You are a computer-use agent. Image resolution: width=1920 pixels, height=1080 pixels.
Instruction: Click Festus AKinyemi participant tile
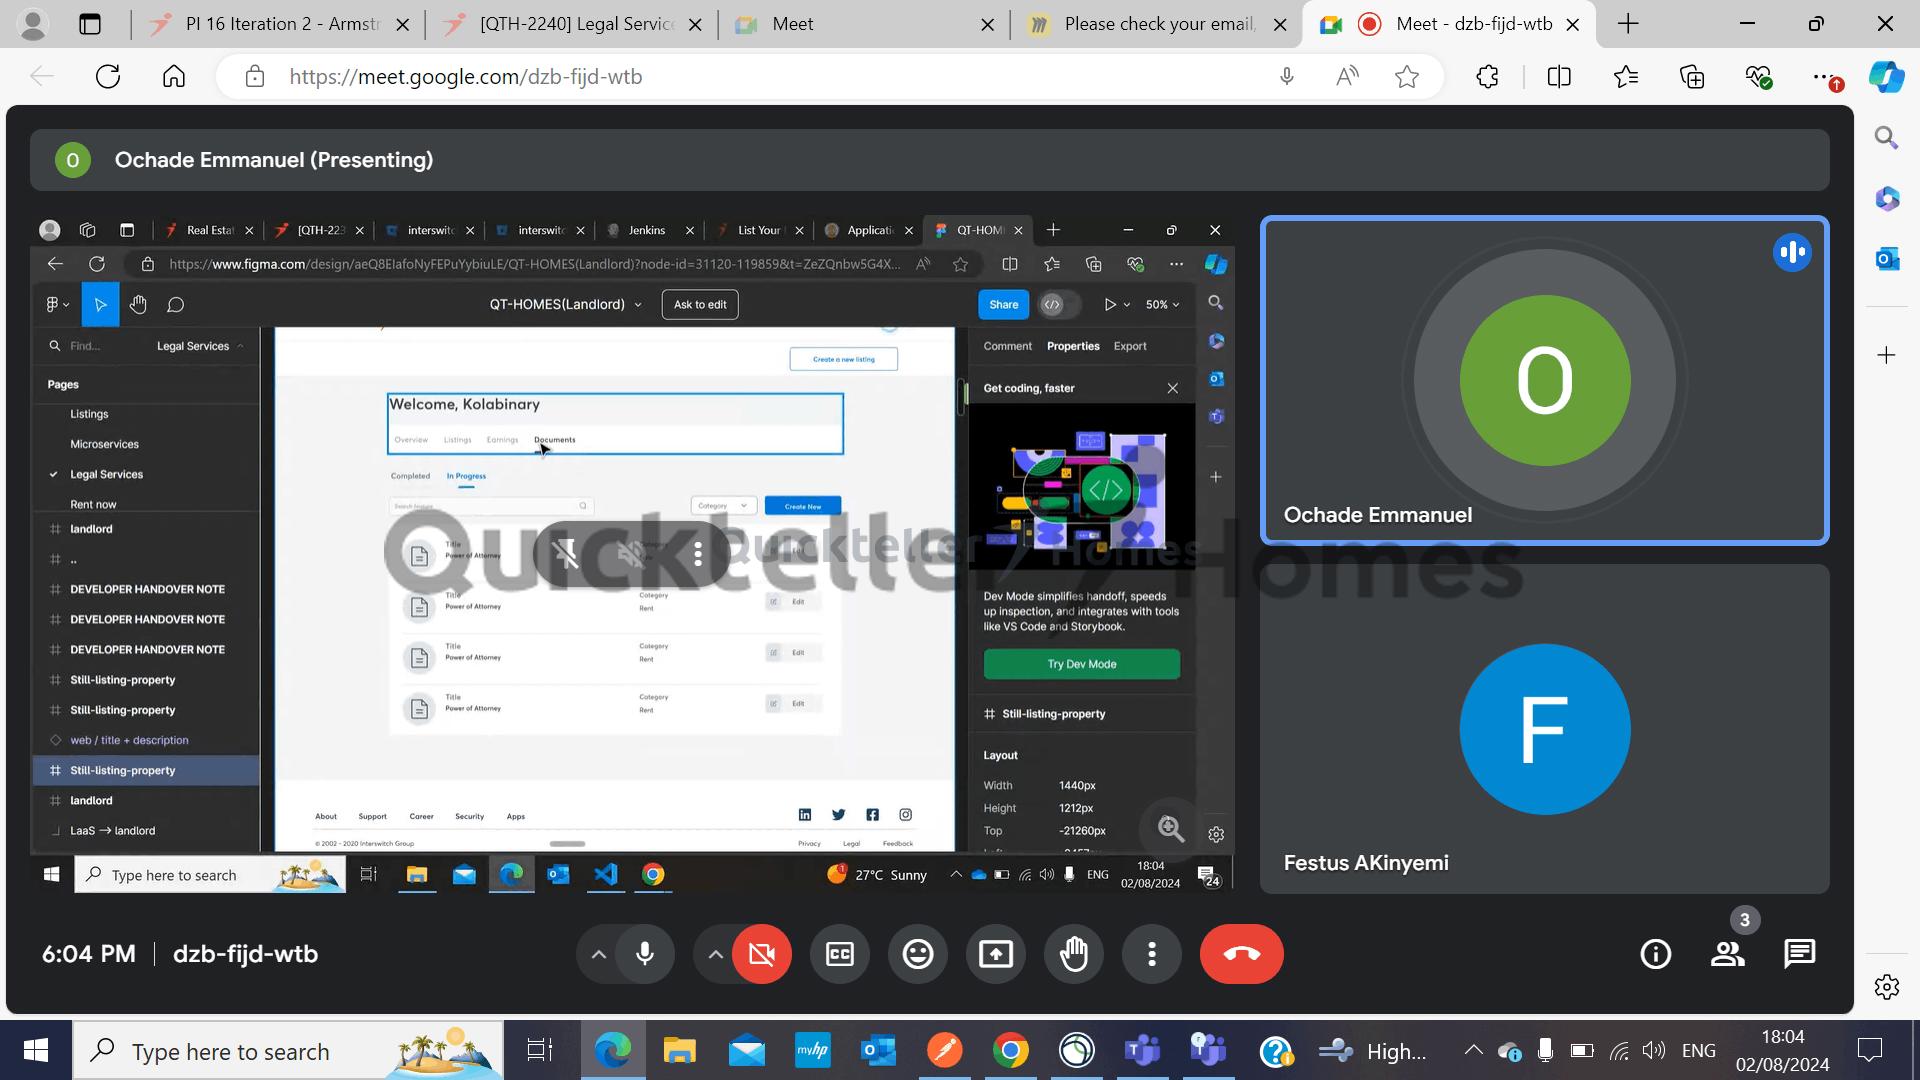pos(1544,729)
